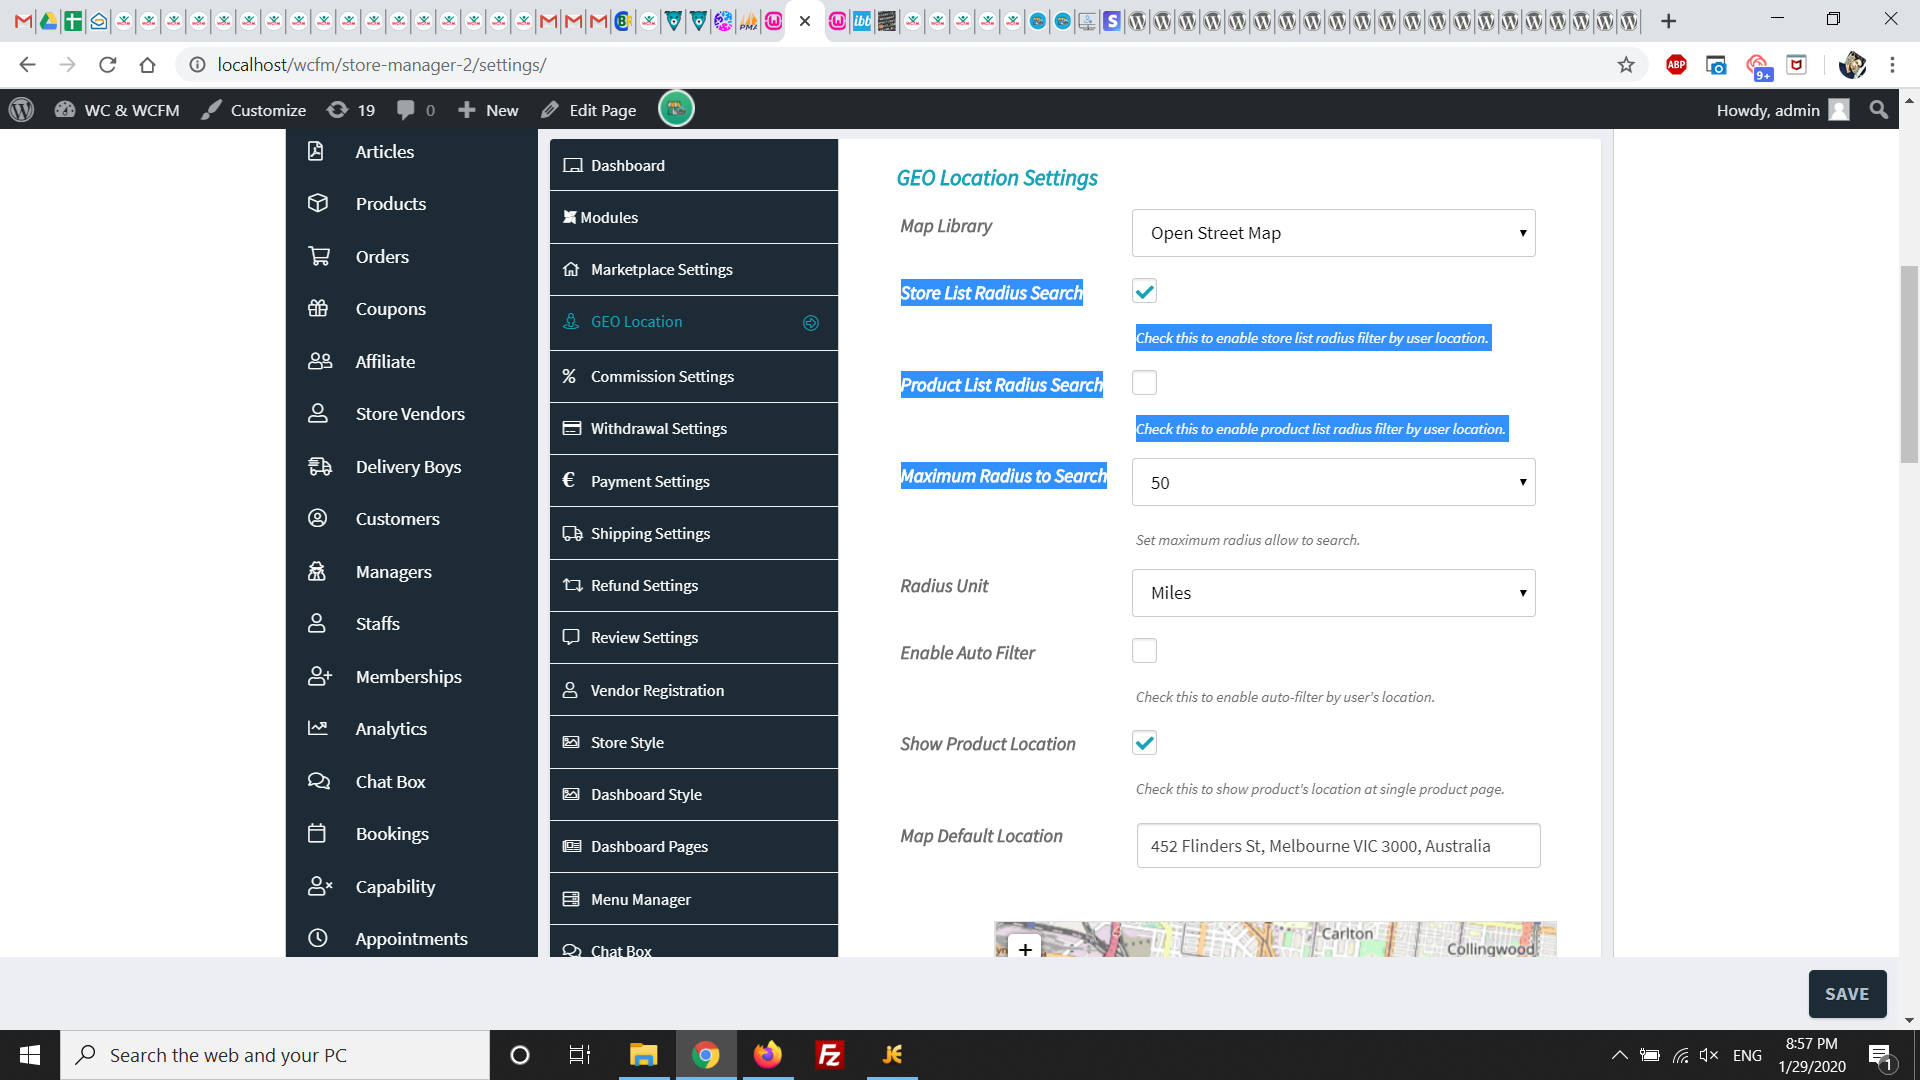Image resolution: width=1920 pixels, height=1080 pixels.
Task: Zoom in on the map with the plus button
Action: pyautogui.click(x=1025, y=947)
